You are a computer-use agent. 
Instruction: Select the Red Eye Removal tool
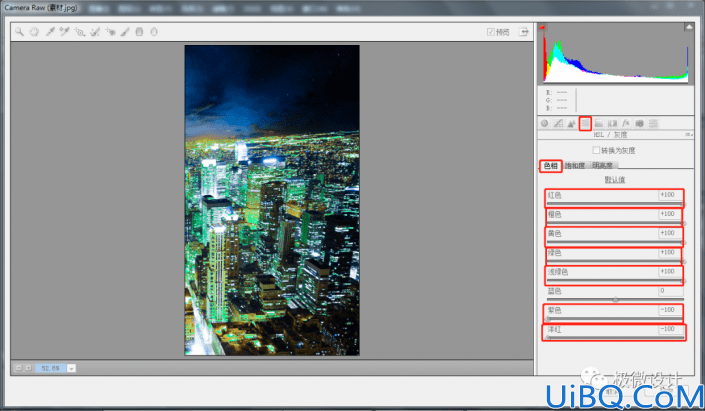pyautogui.click(x=110, y=31)
